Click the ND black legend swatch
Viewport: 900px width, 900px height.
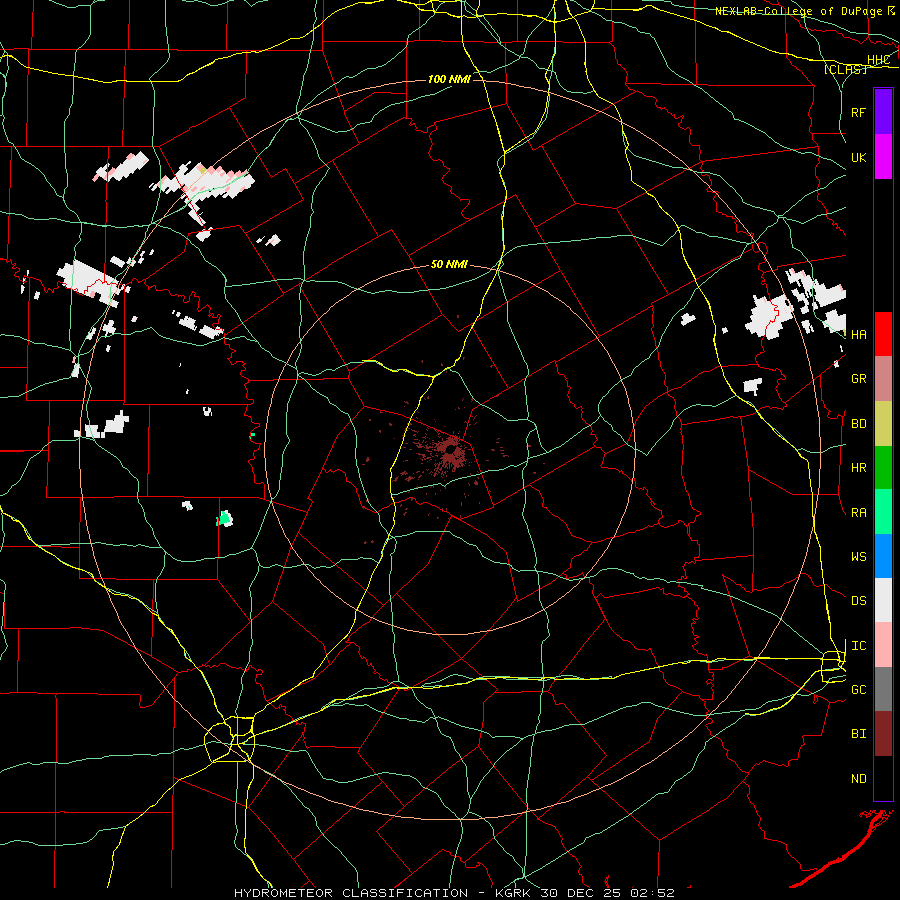883,778
